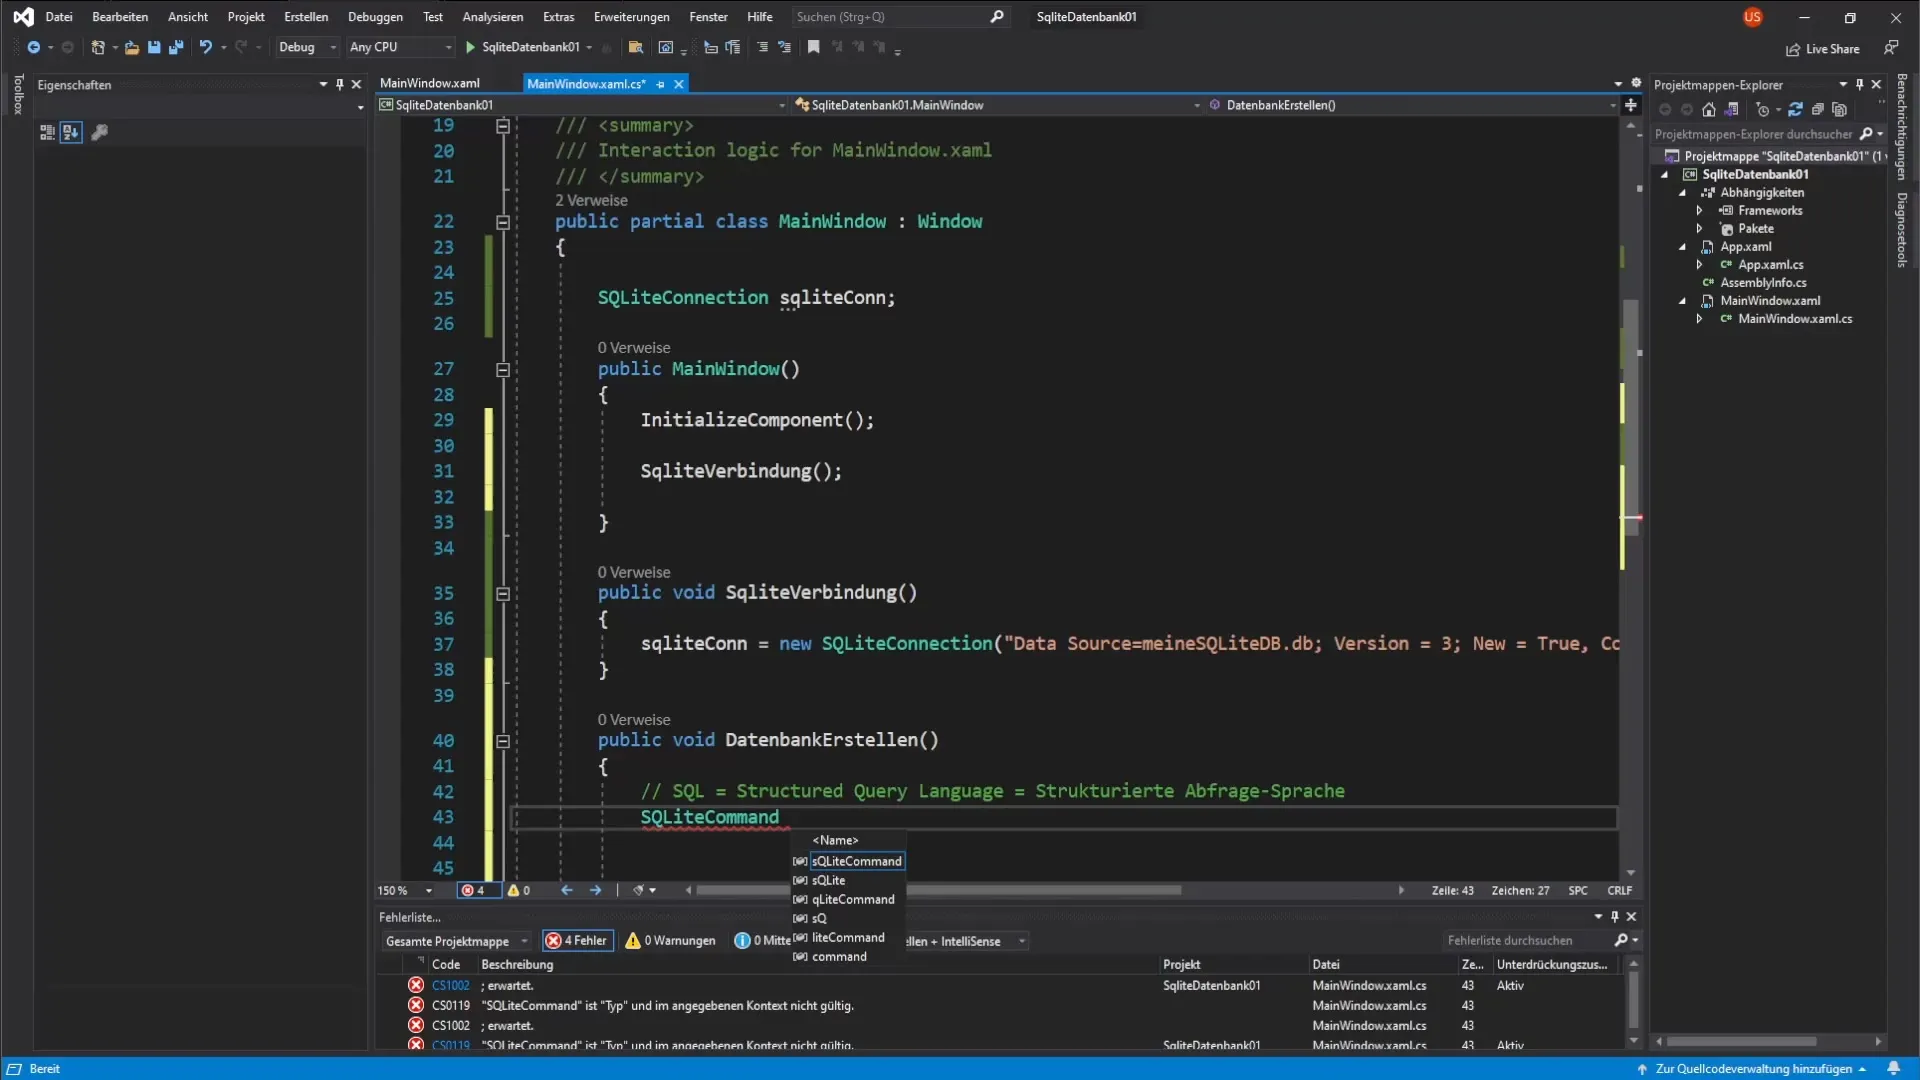Image resolution: width=1920 pixels, height=1080 pixels.
Task: Collapse the DatenbankErstellen method at line 40
Action: [x=503, y=741]
